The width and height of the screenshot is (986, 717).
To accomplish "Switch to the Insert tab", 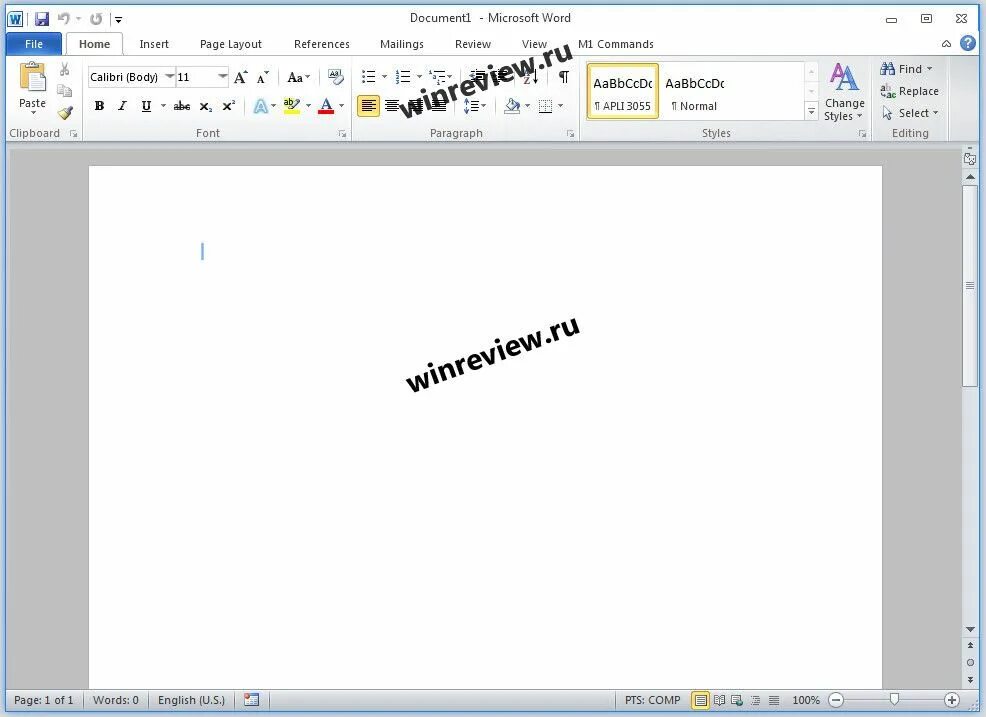I will 154,44.
